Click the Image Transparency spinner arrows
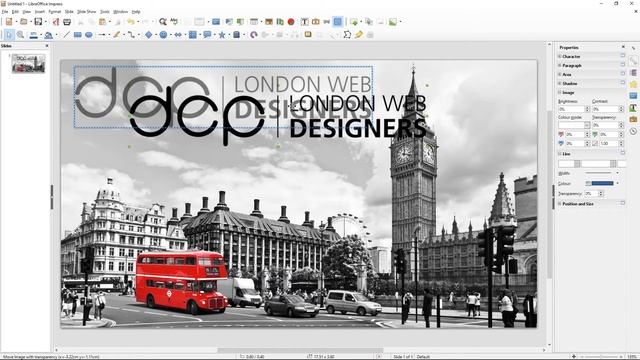 click(x=621, y=125)
